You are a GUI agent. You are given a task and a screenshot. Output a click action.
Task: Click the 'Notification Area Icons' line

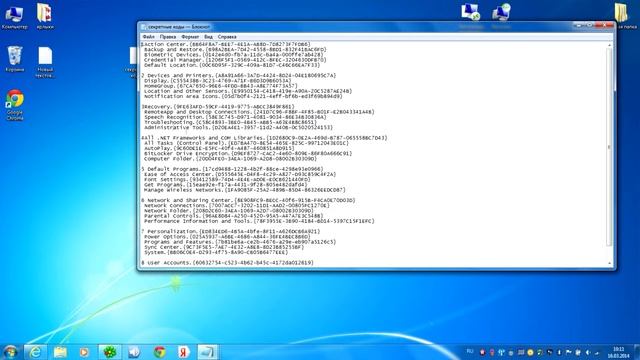click(243, 96)
